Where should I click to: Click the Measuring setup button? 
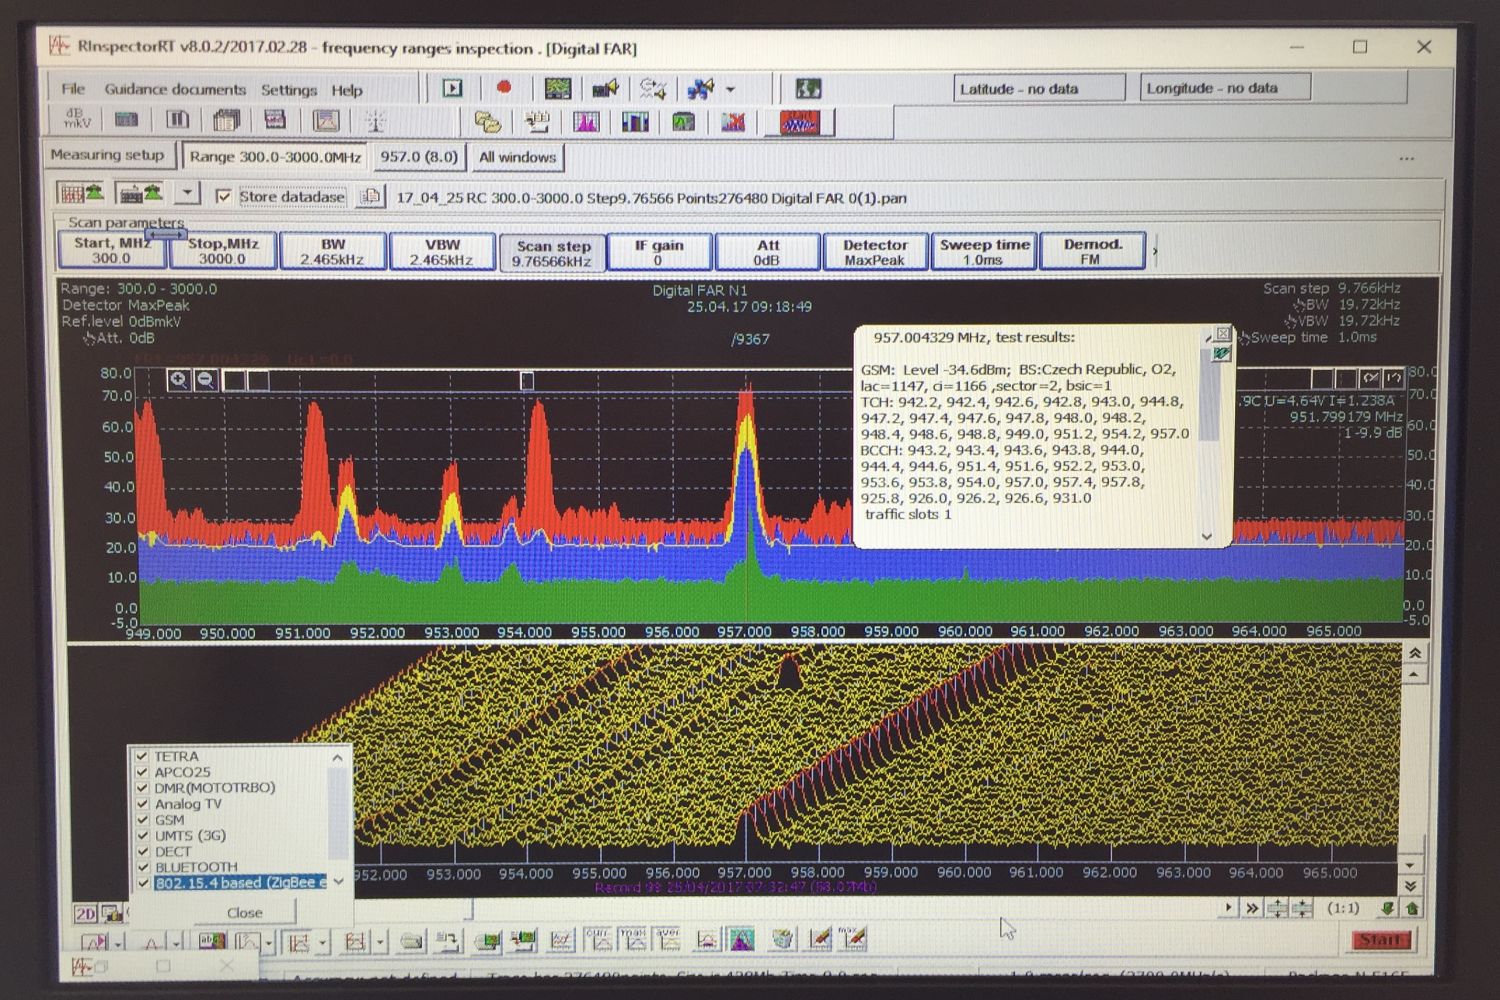[107, 155]
